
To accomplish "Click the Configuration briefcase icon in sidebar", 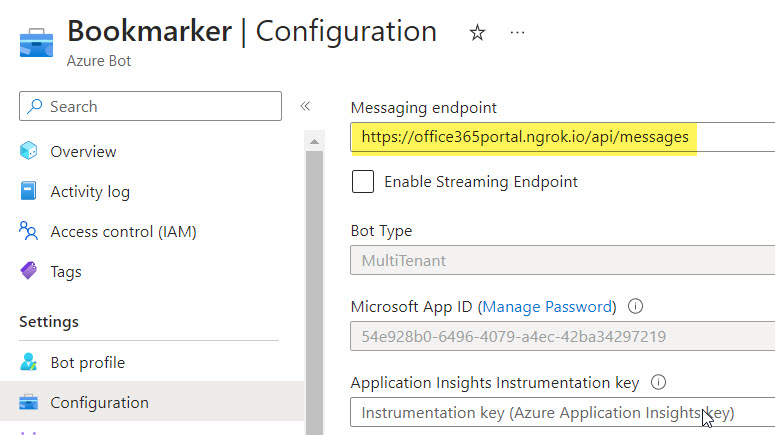I will click(28, 402).
